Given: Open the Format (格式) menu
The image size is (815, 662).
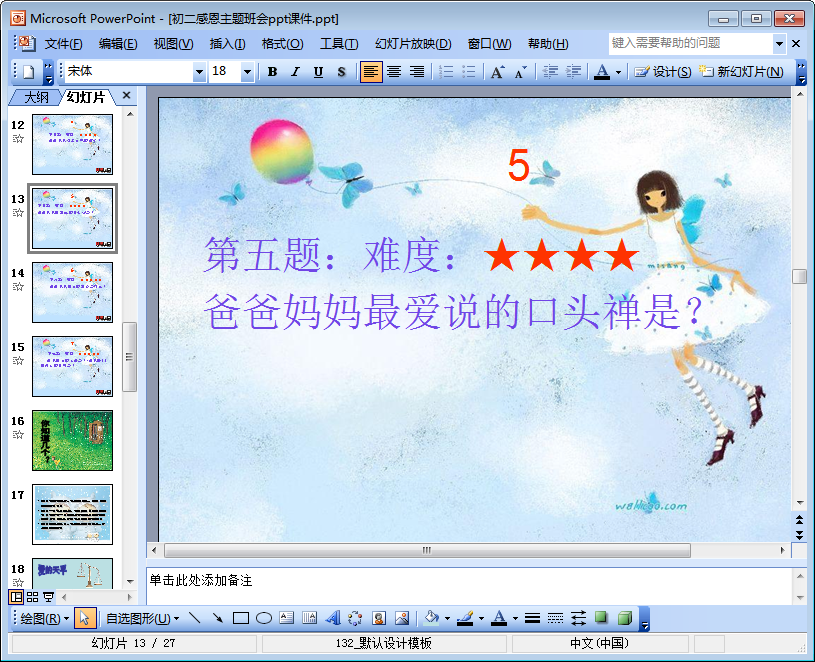Looking at the screenshot, I should [x=282, y=44].
